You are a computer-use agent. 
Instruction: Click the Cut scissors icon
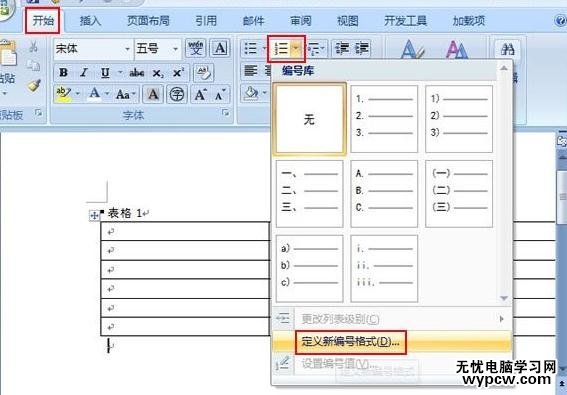tap(33, 47)
